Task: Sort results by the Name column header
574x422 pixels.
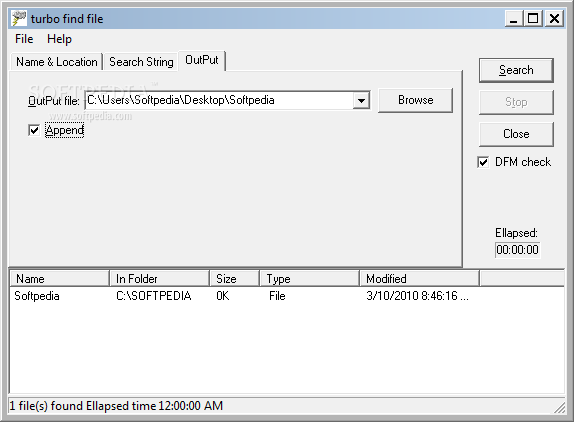Action: 59,279
